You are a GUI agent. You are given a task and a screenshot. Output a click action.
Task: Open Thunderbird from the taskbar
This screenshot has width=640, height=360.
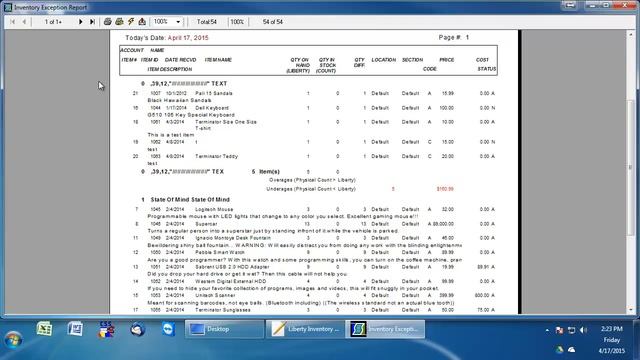point(138,329)
